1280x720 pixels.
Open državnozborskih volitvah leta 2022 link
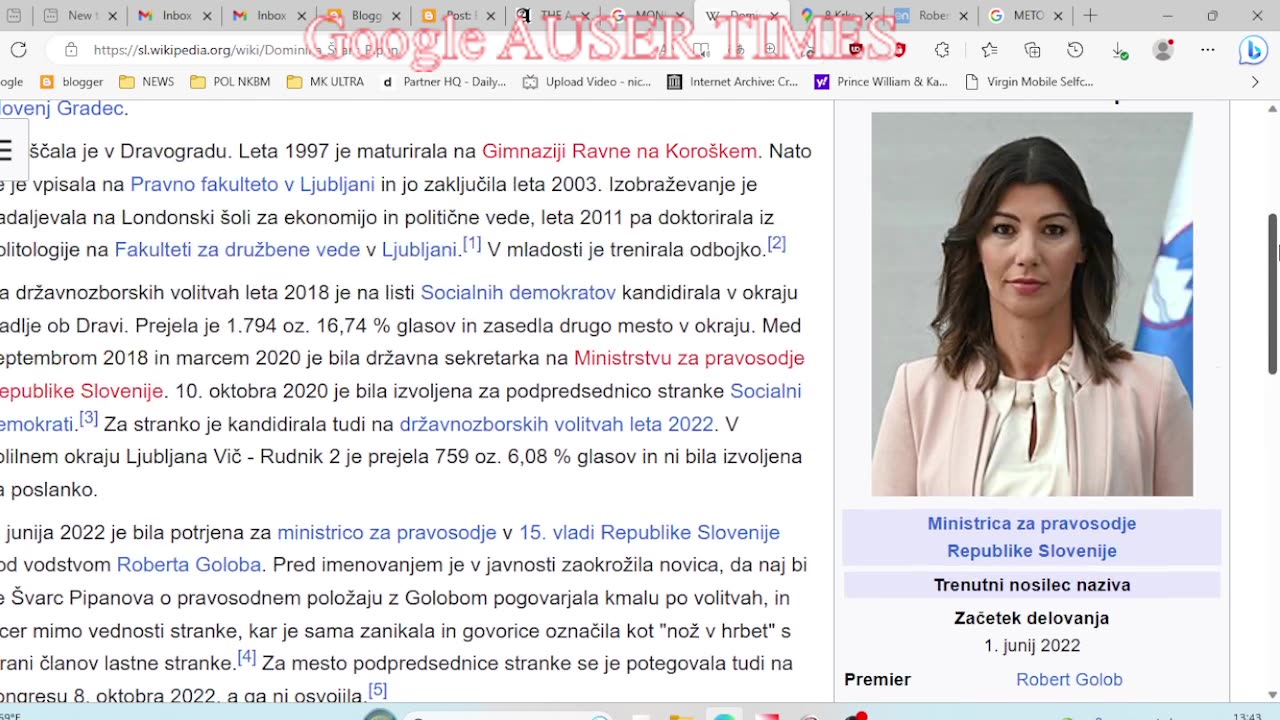click(556, 424)
